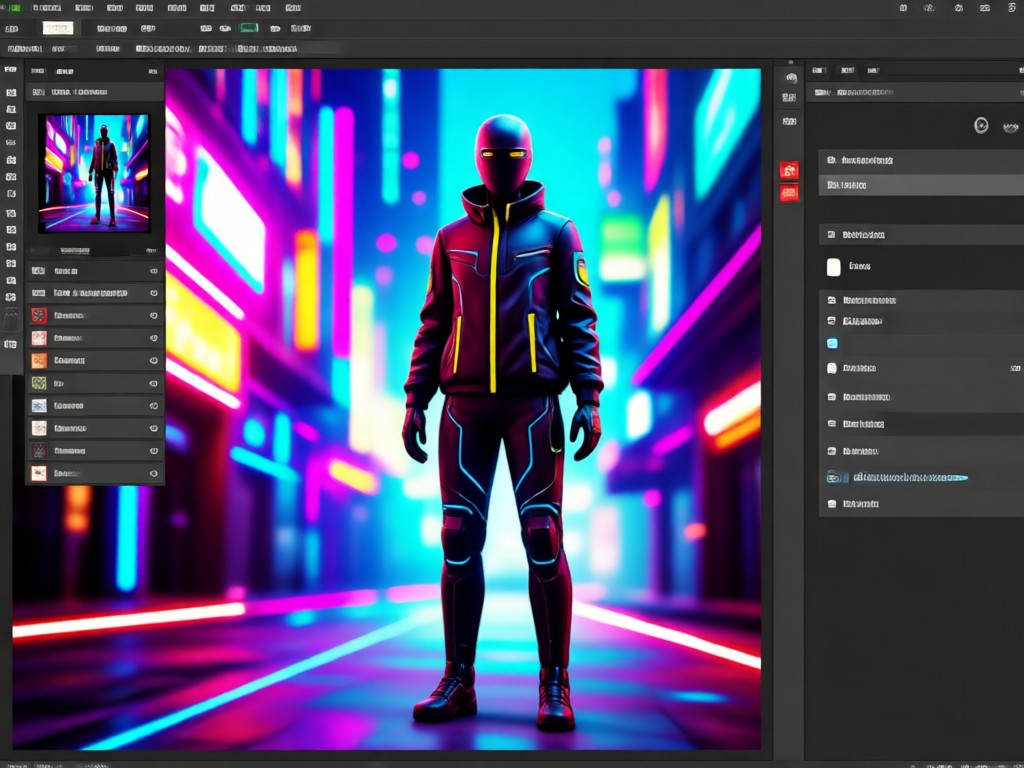
Task: Click the neon city figure on the main canvas
Action: point(504,423)
